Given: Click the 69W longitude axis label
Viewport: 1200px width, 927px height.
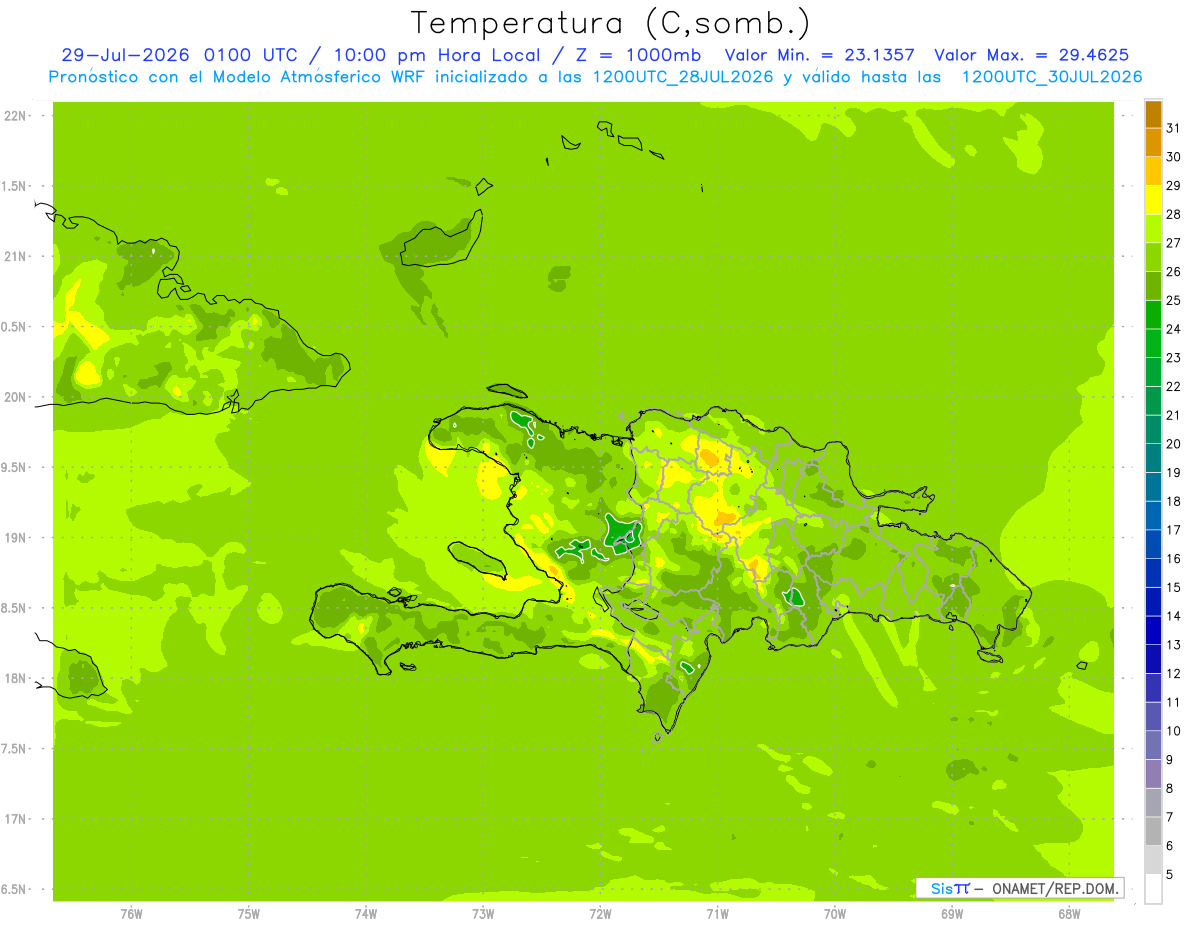Looking at the screenshot, I should 952,915.
